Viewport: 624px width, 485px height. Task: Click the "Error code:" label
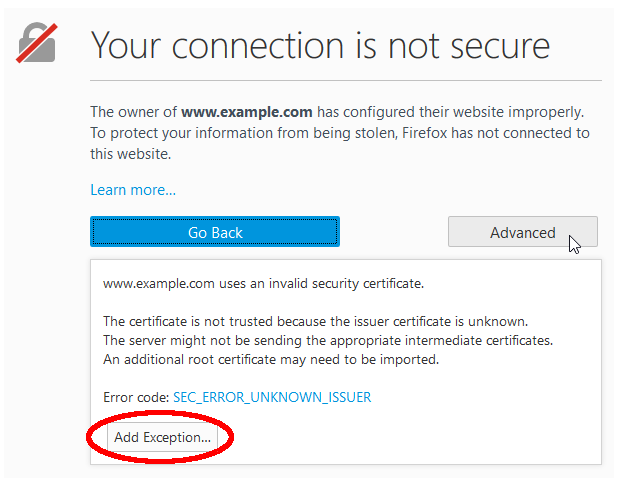tap(136, 397)
